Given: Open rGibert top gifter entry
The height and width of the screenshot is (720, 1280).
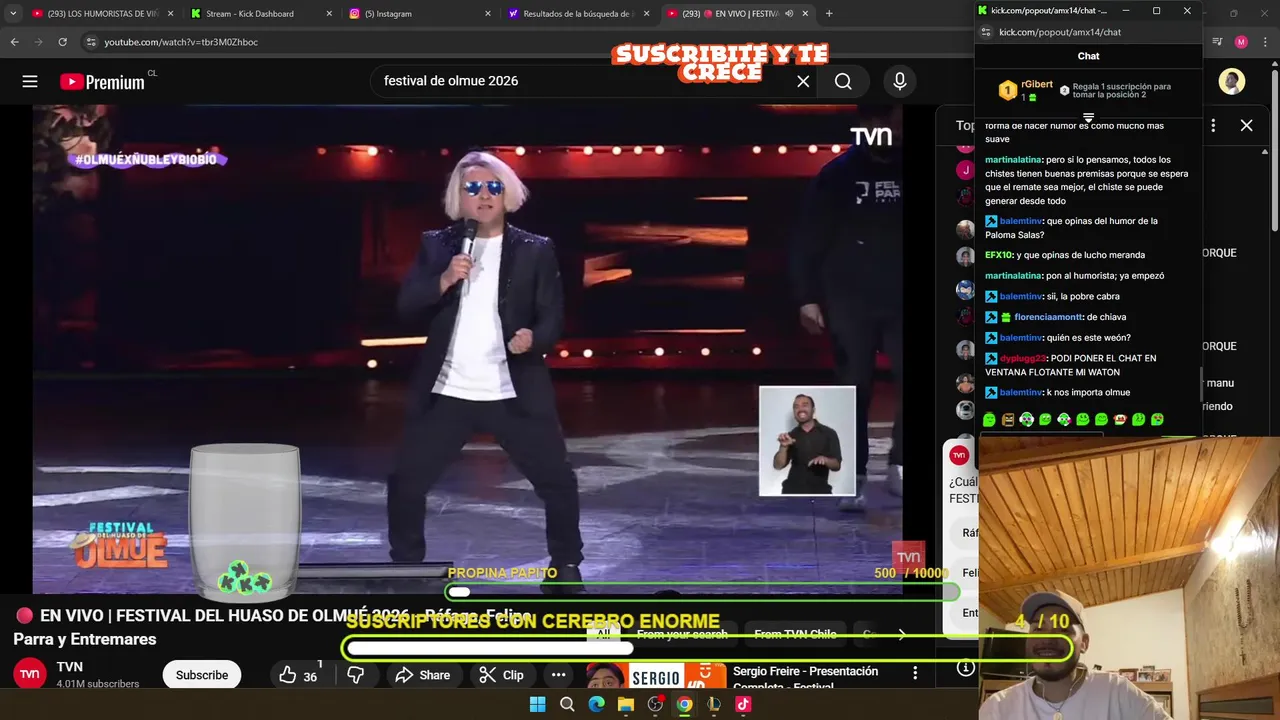Looking at the screenshot, I should click(1026, 91).
